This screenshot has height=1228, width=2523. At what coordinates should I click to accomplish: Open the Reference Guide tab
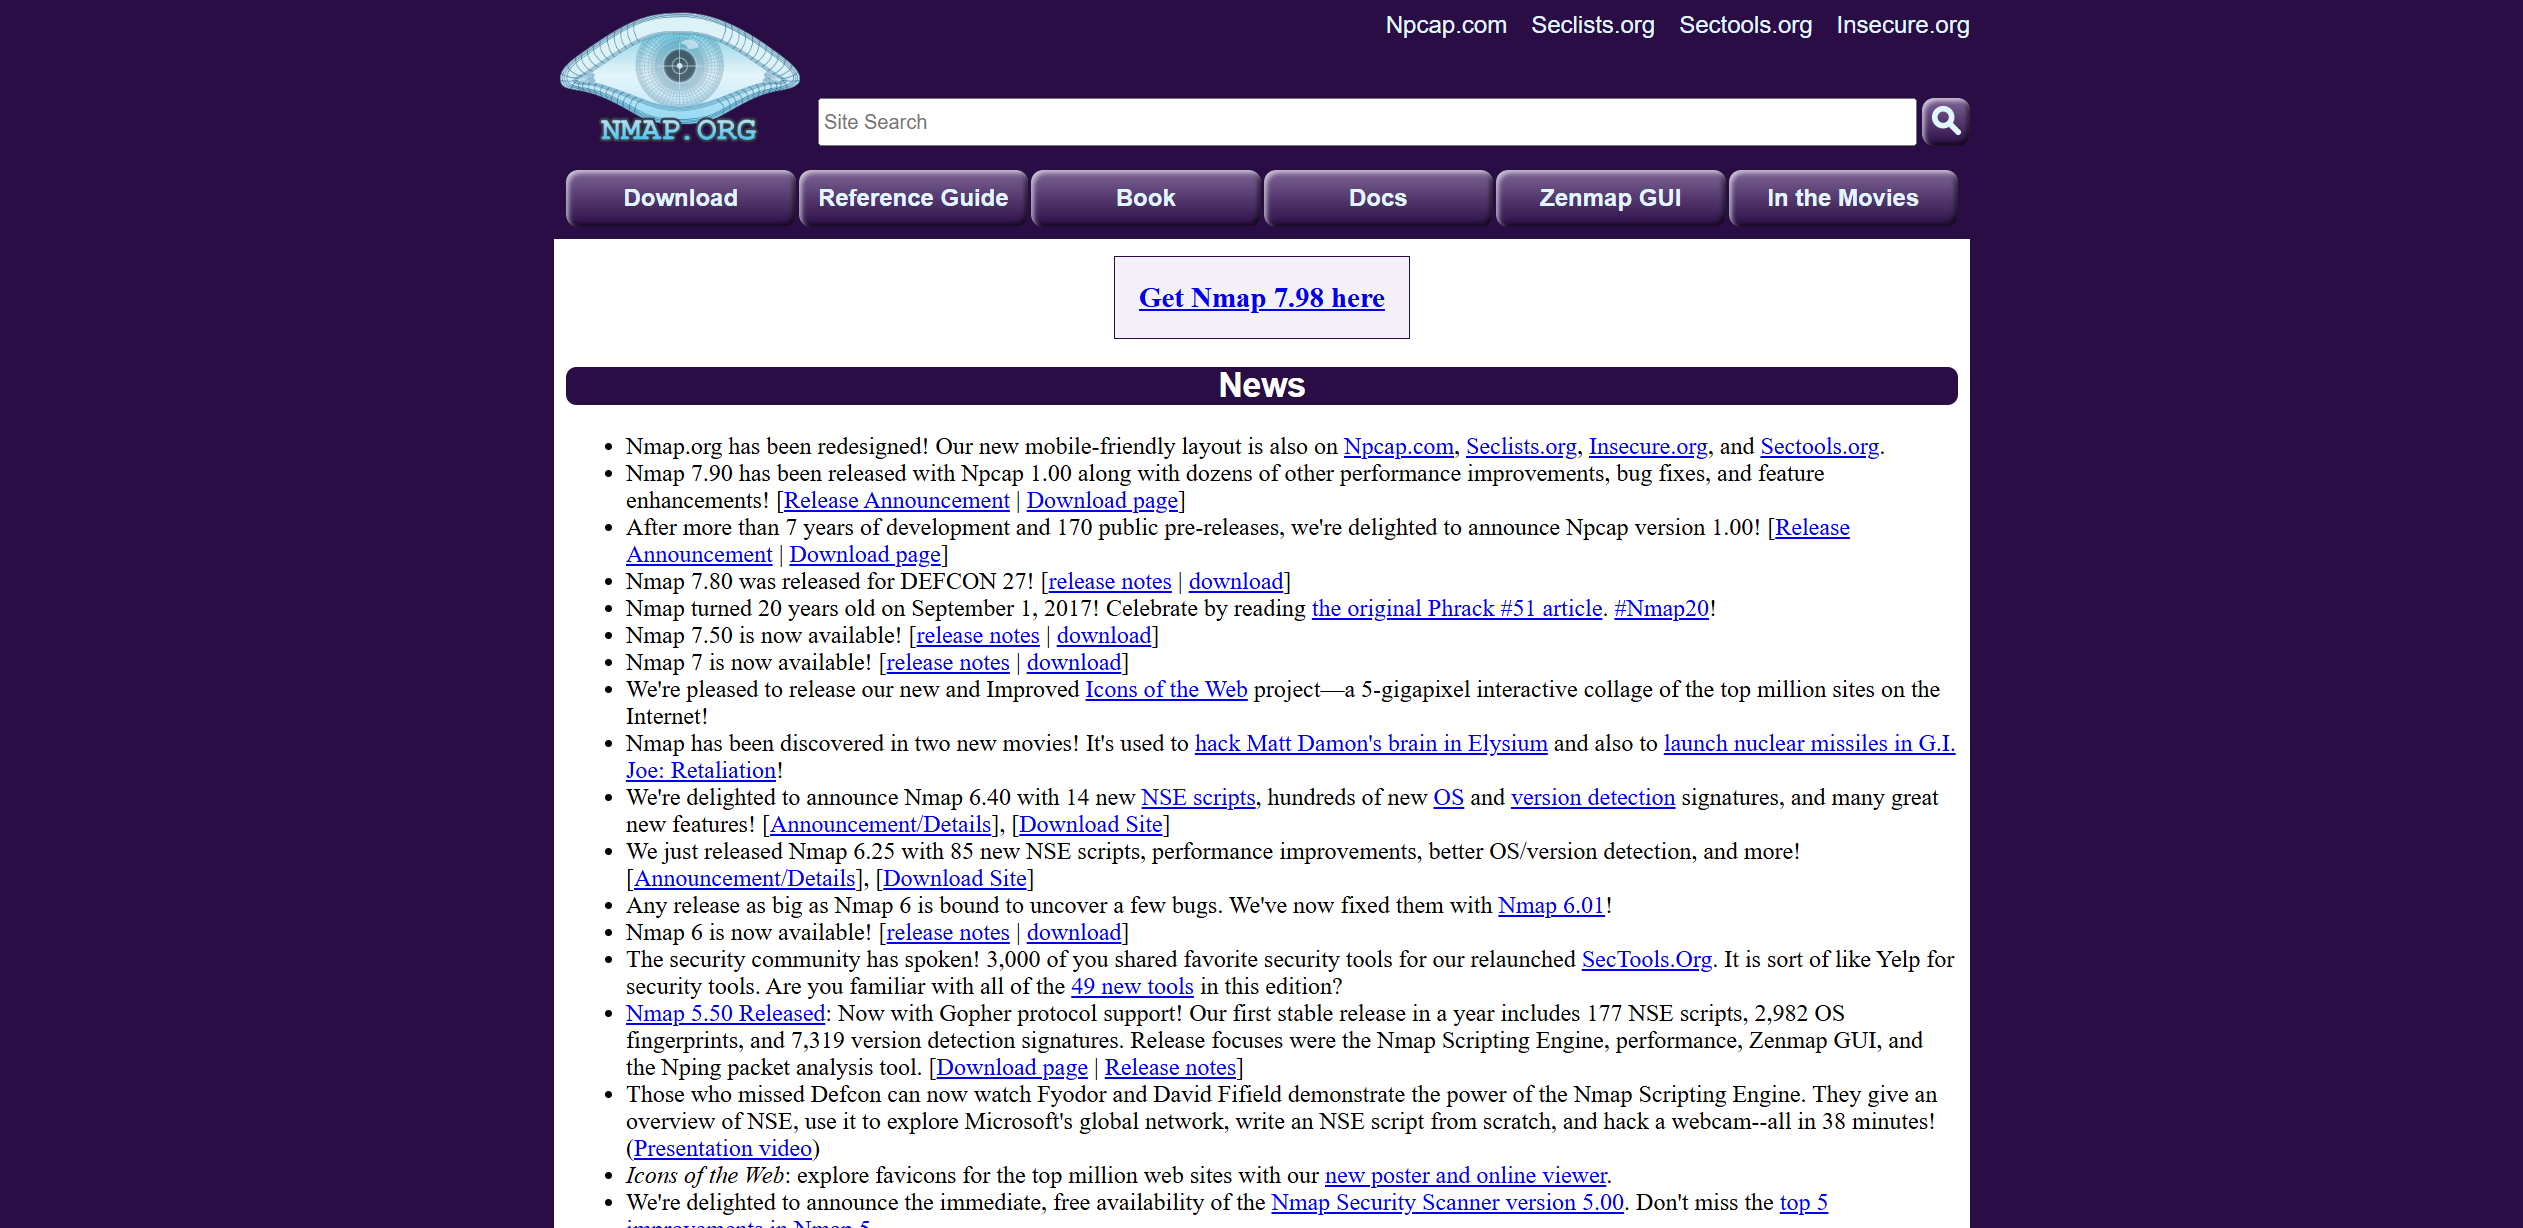tap(912, 198)
